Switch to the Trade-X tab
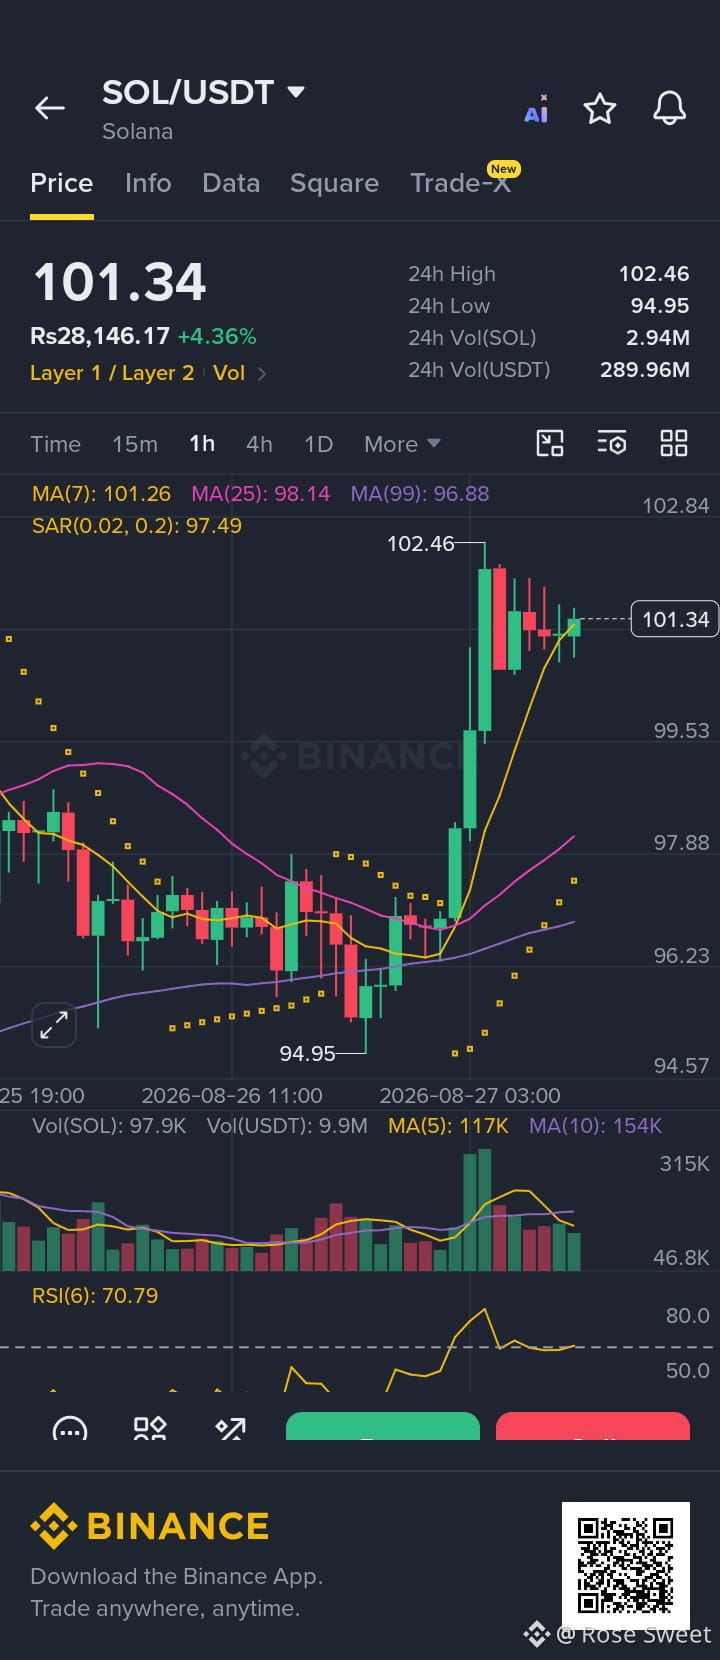720x1660 pixels. pos(461,183)
